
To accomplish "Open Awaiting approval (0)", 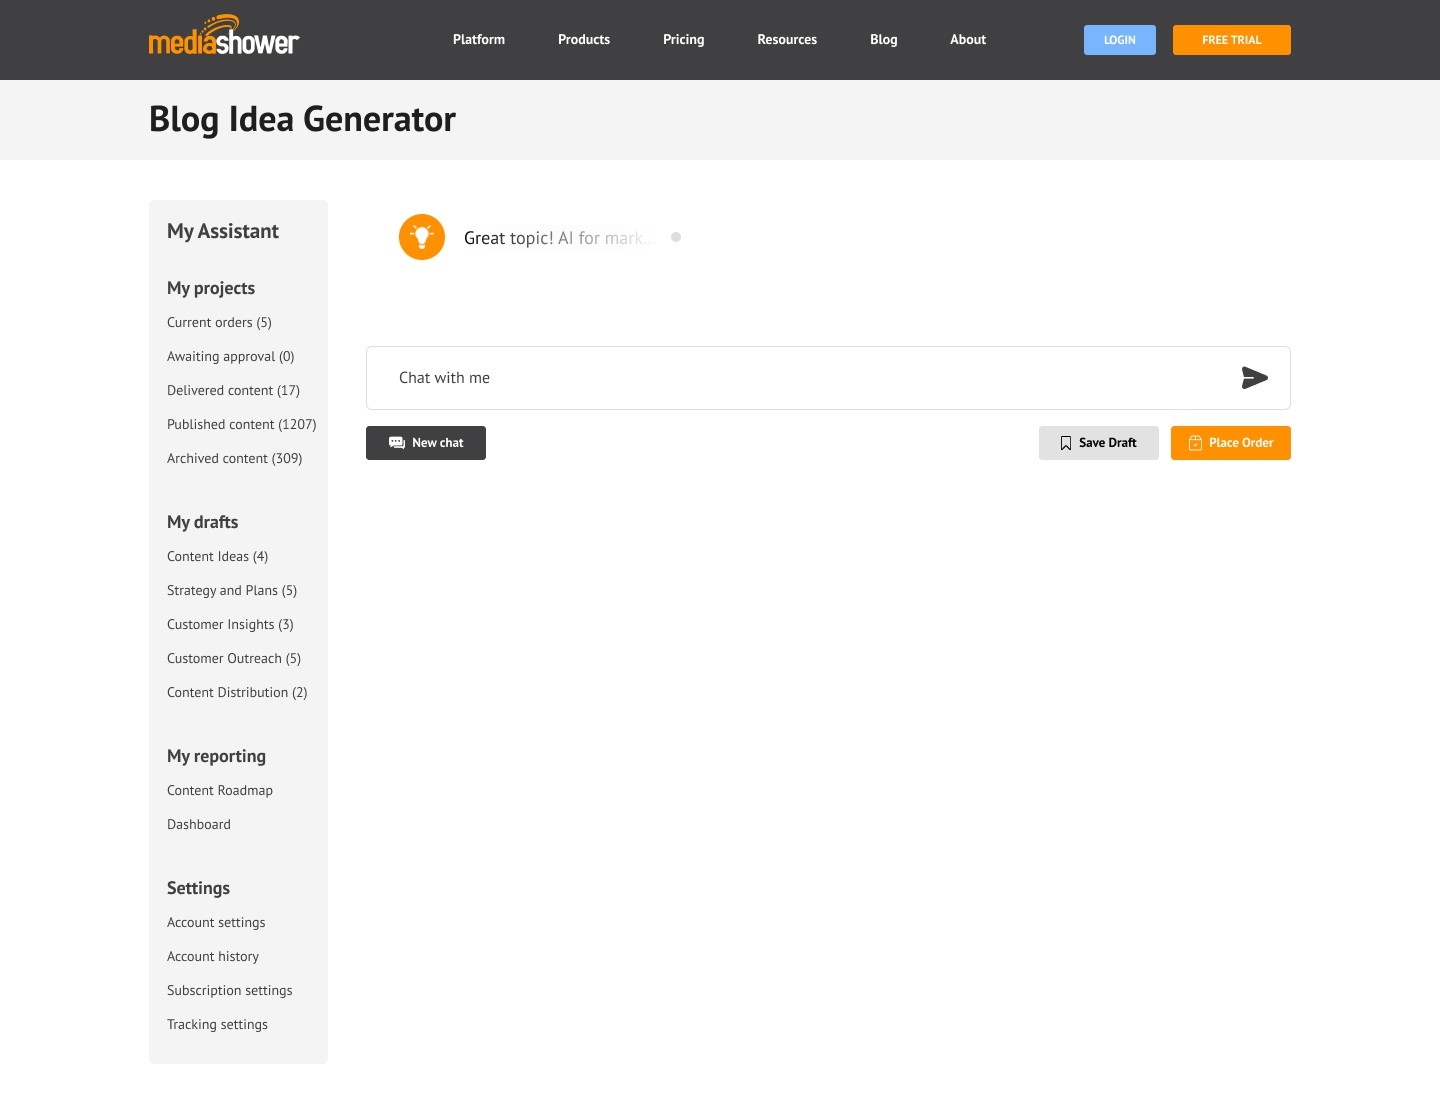I will (x=231, y=356).
